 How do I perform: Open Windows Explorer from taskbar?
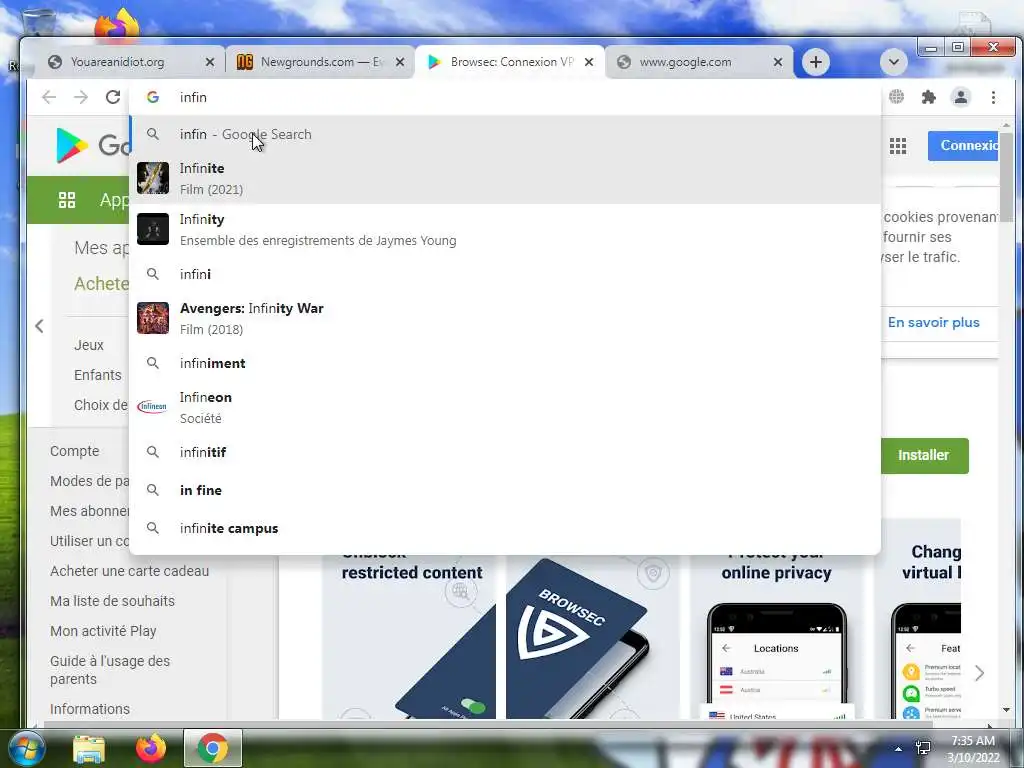[x=89, y=749]
